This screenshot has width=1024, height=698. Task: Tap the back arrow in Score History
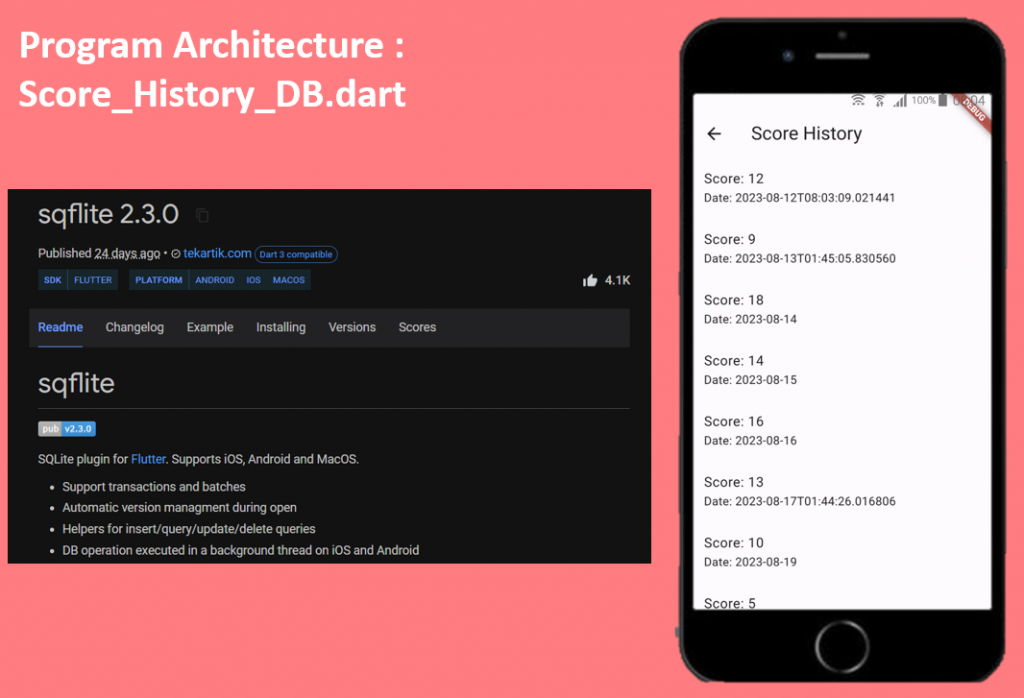coord(714,134)
